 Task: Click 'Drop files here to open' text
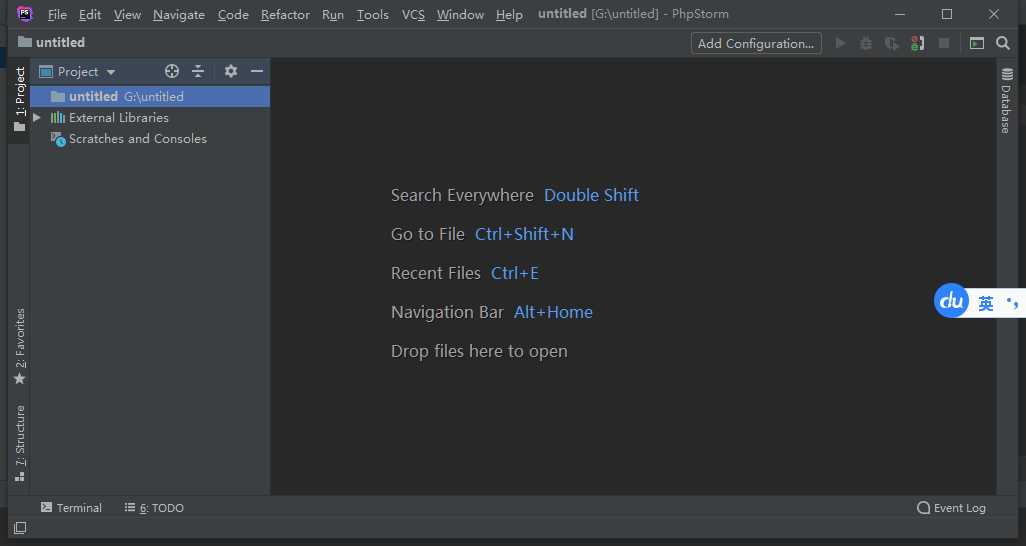[479, 352]
